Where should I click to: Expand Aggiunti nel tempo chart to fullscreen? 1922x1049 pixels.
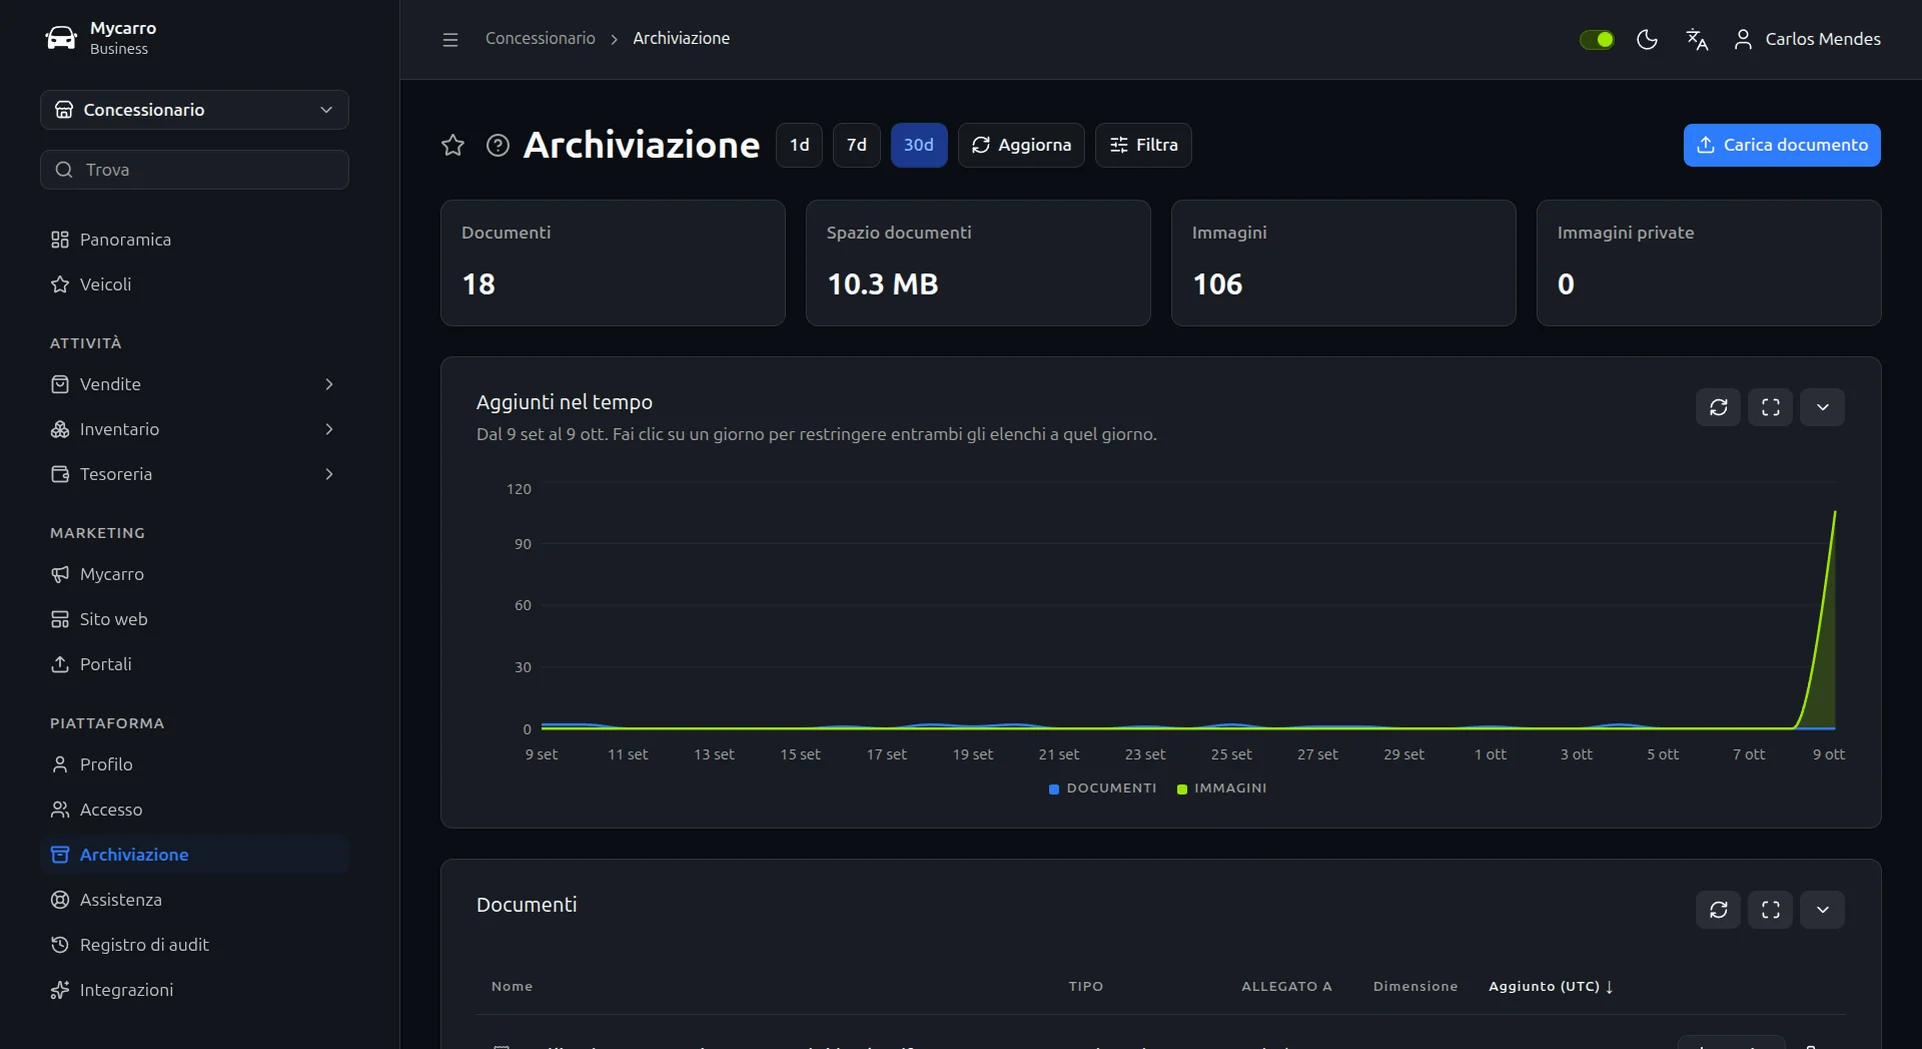click(x=1770, y=407)
